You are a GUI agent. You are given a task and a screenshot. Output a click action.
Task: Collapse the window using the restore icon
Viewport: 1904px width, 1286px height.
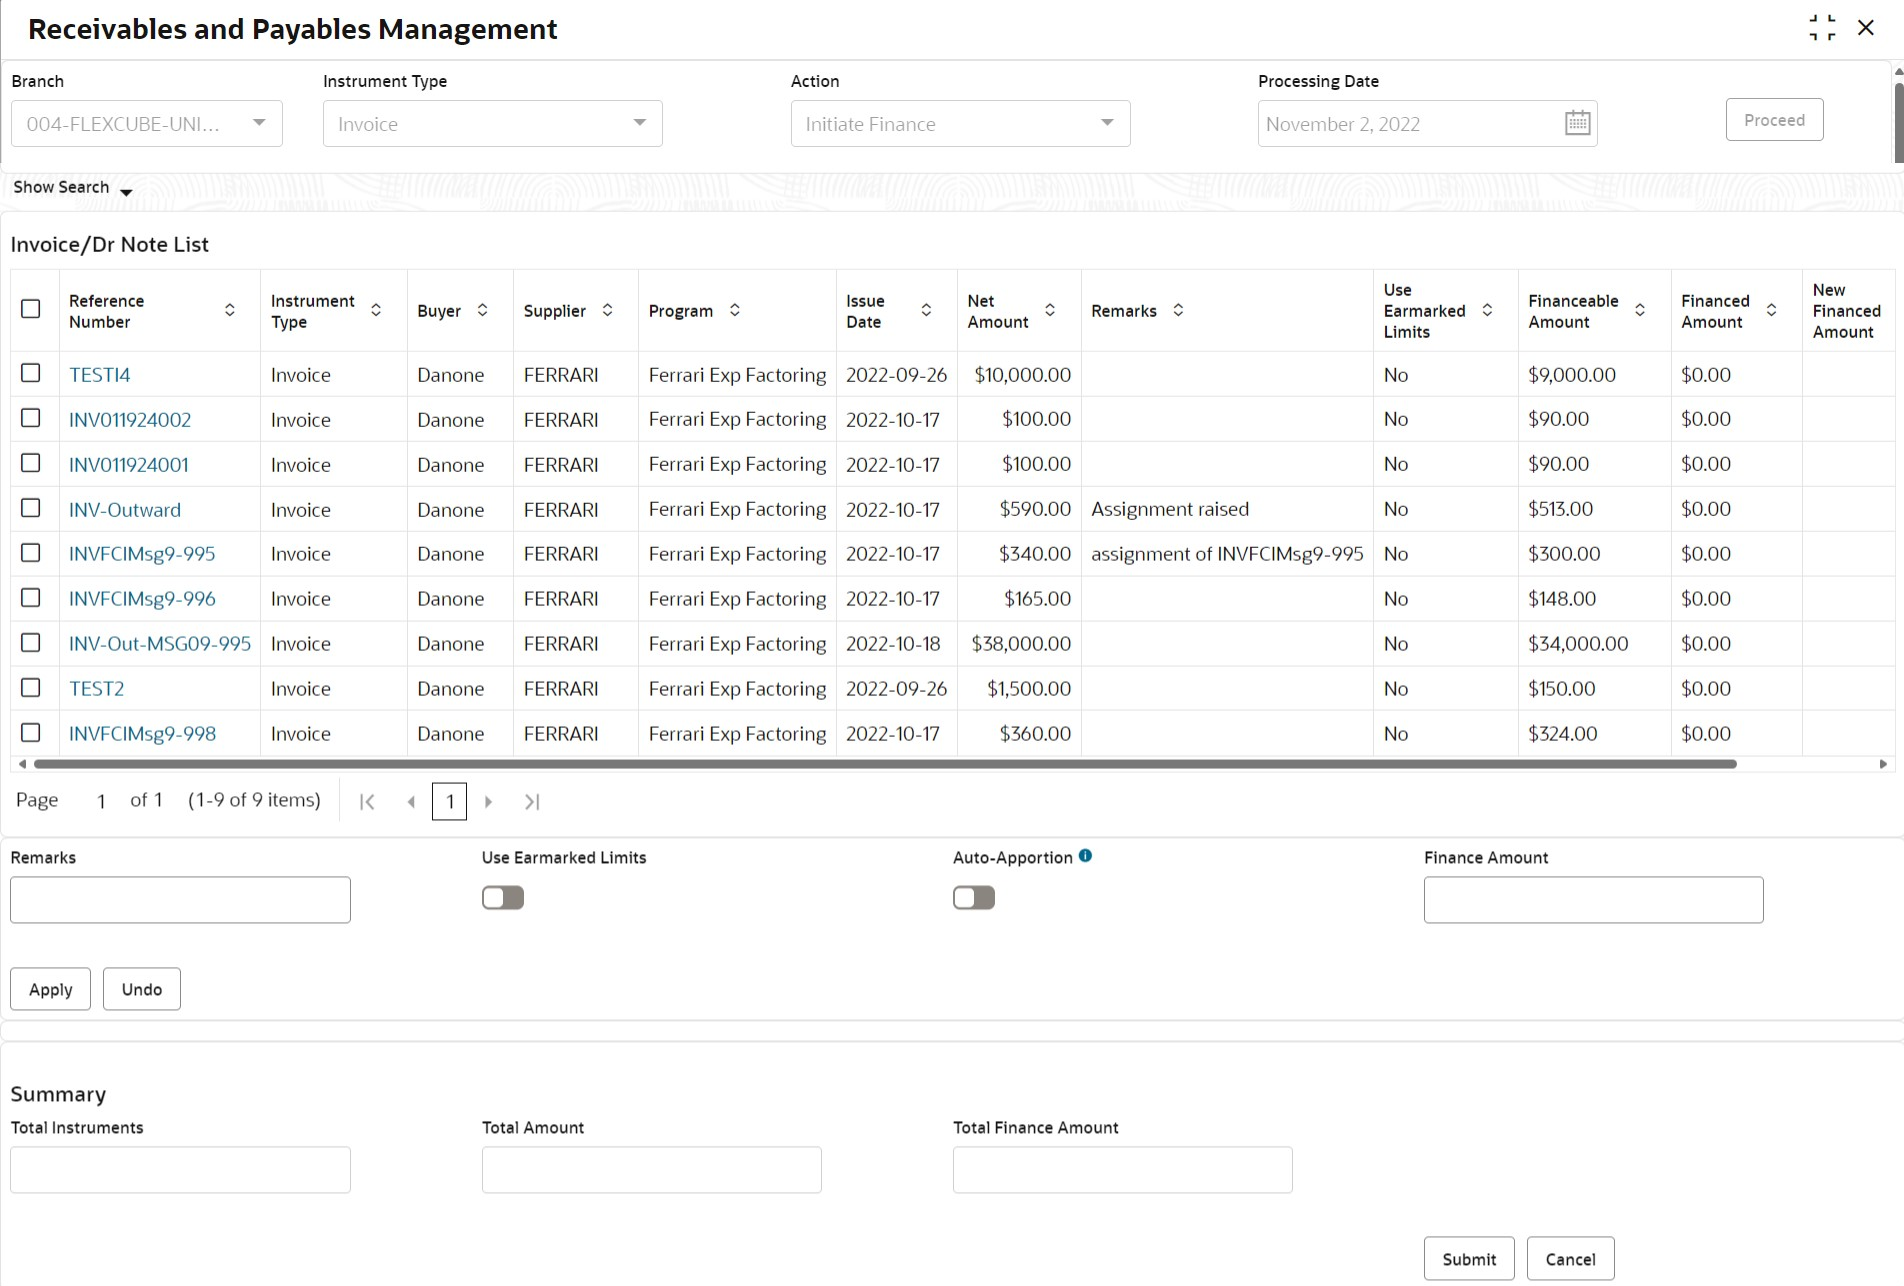point(1822,28)
